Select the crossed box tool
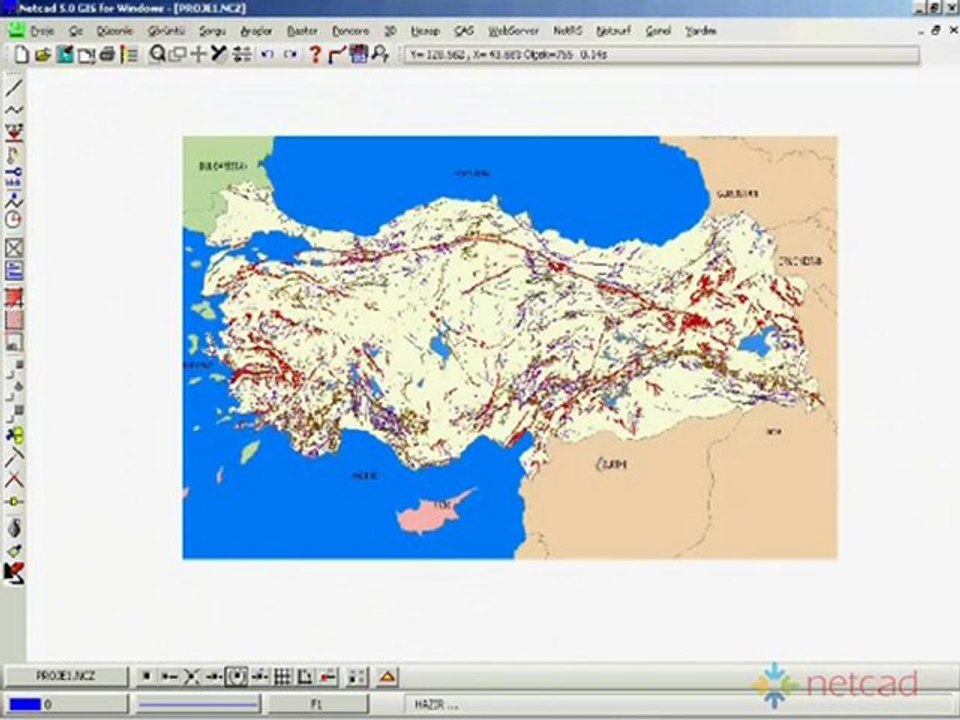960x720 pixels. (14, 247)
